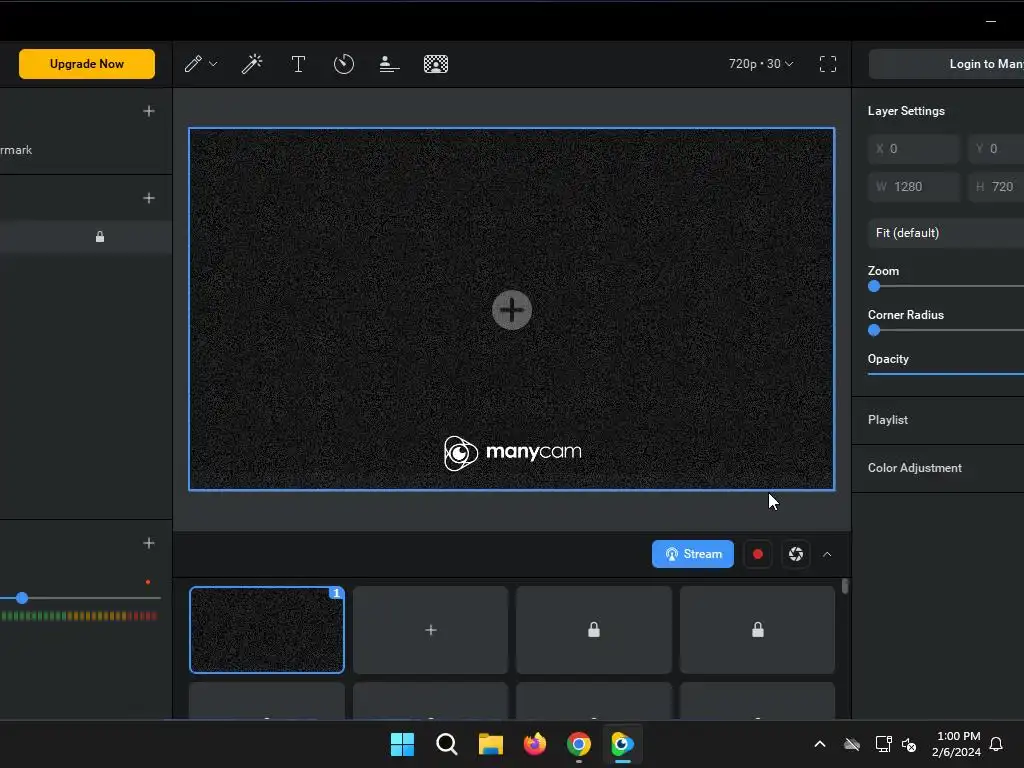Add a new preset in slot two
This screenshot has height=768, width=1024.
[x=430, y=630]
